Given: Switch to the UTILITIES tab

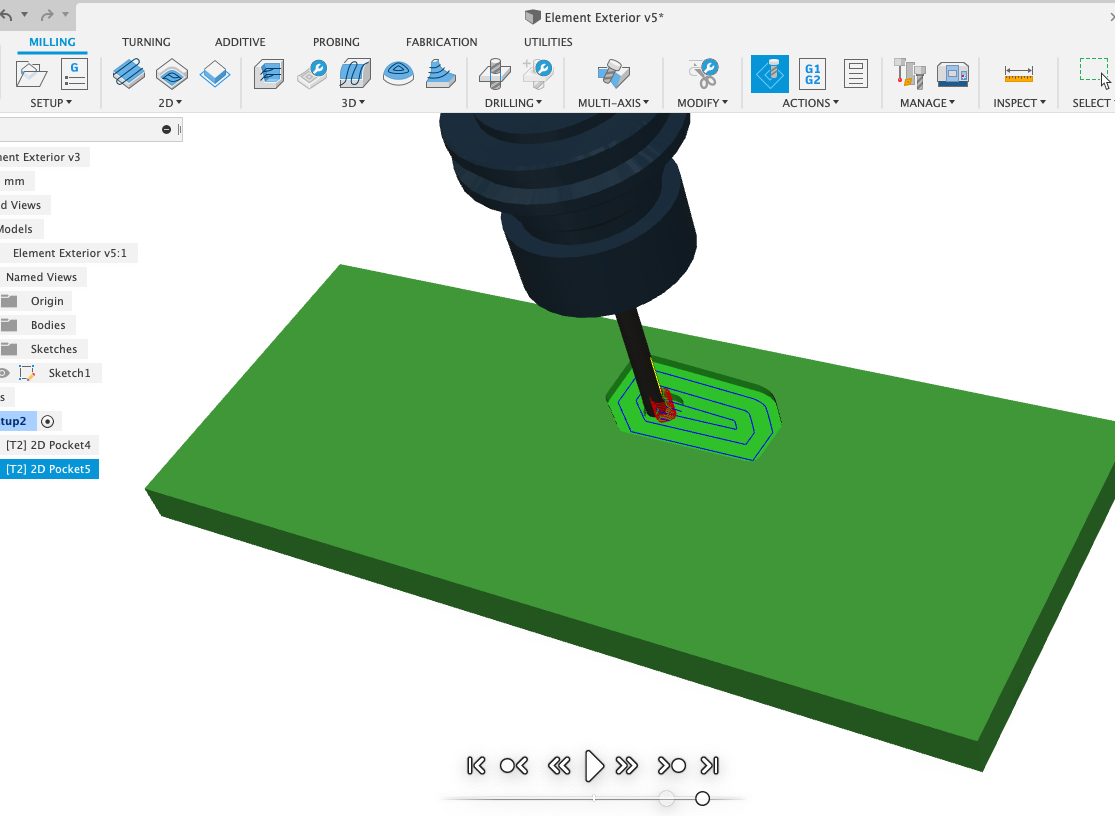Looking at the screenshot, I should (x=548, y=42).
